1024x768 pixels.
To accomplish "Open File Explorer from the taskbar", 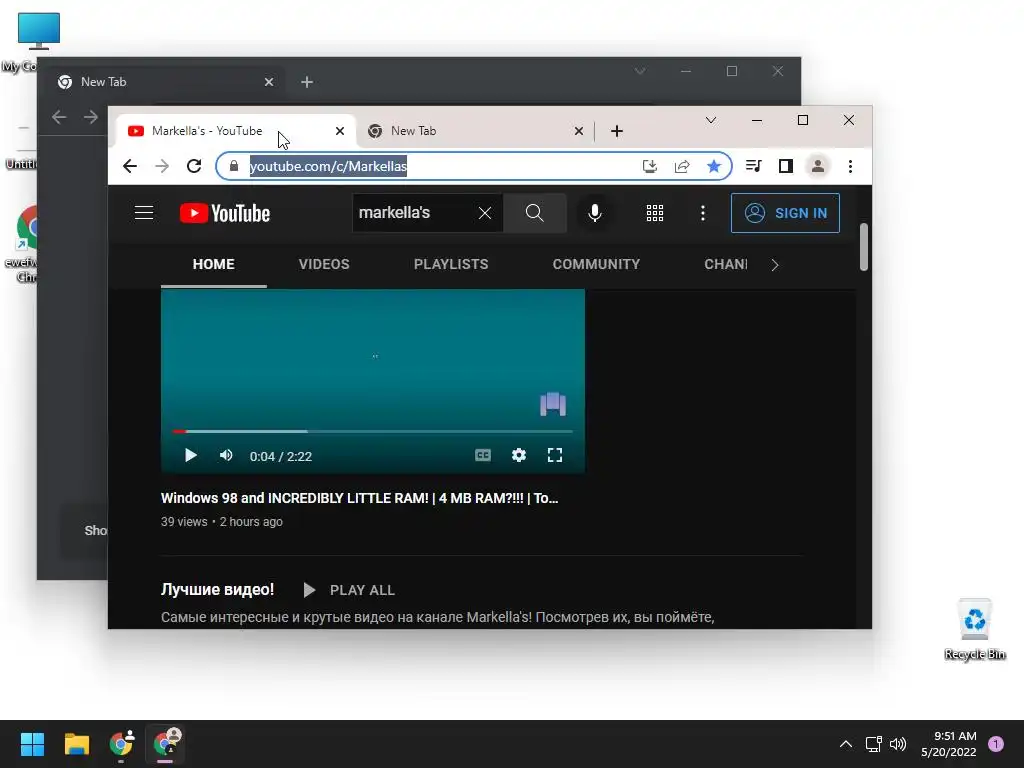I will (76, 744).
